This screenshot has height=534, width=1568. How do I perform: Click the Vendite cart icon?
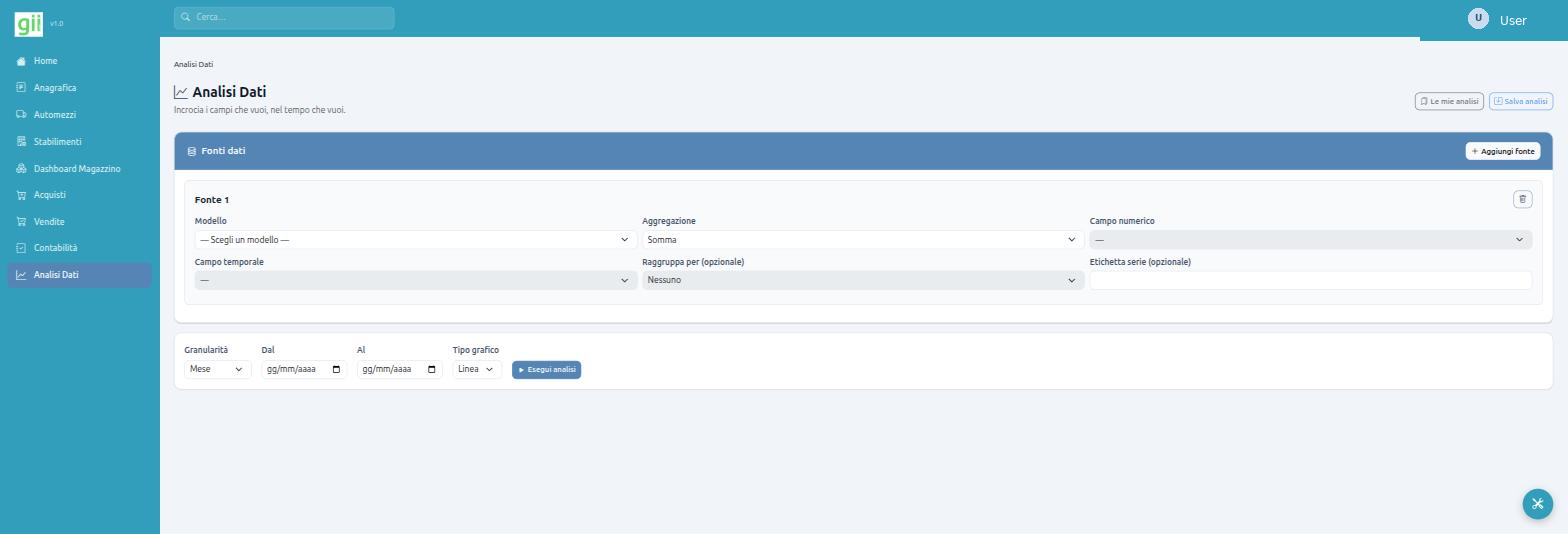(21, 222)
